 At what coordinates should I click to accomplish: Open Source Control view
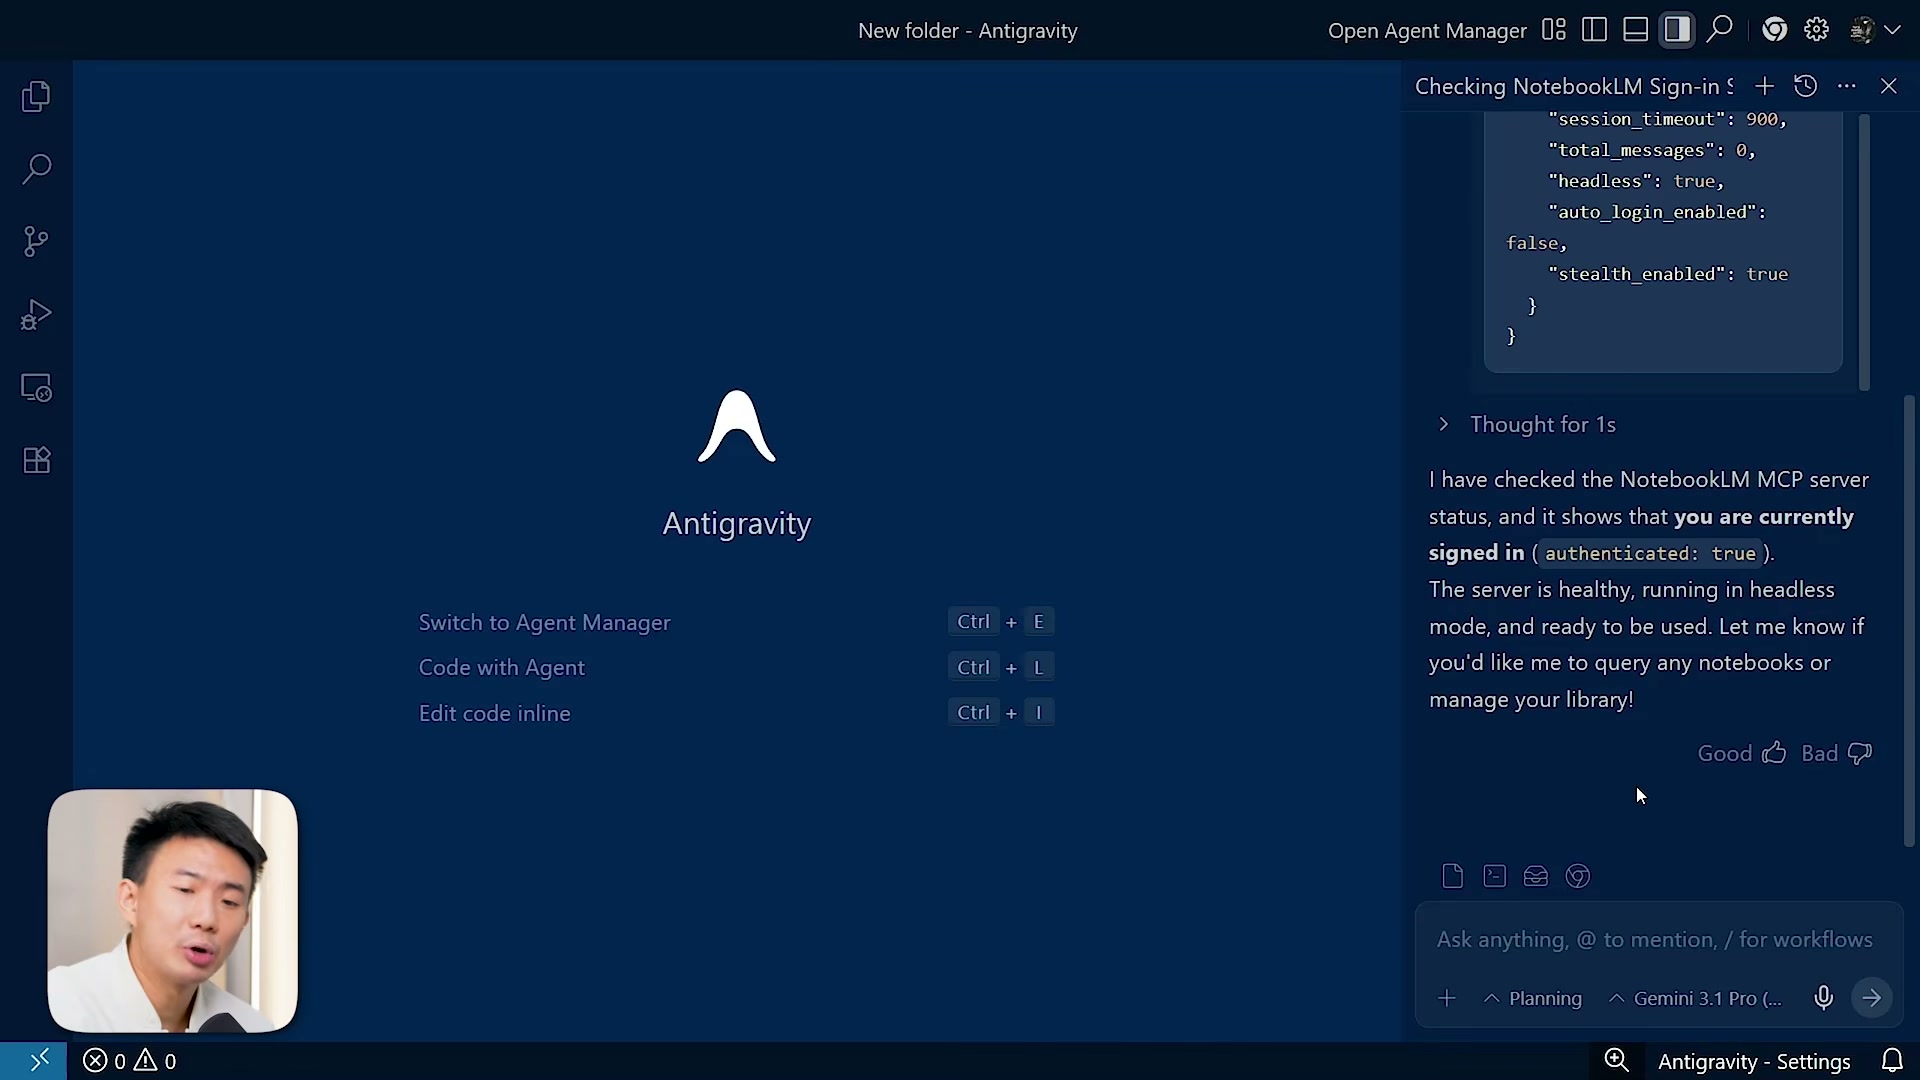coord(36,241)
